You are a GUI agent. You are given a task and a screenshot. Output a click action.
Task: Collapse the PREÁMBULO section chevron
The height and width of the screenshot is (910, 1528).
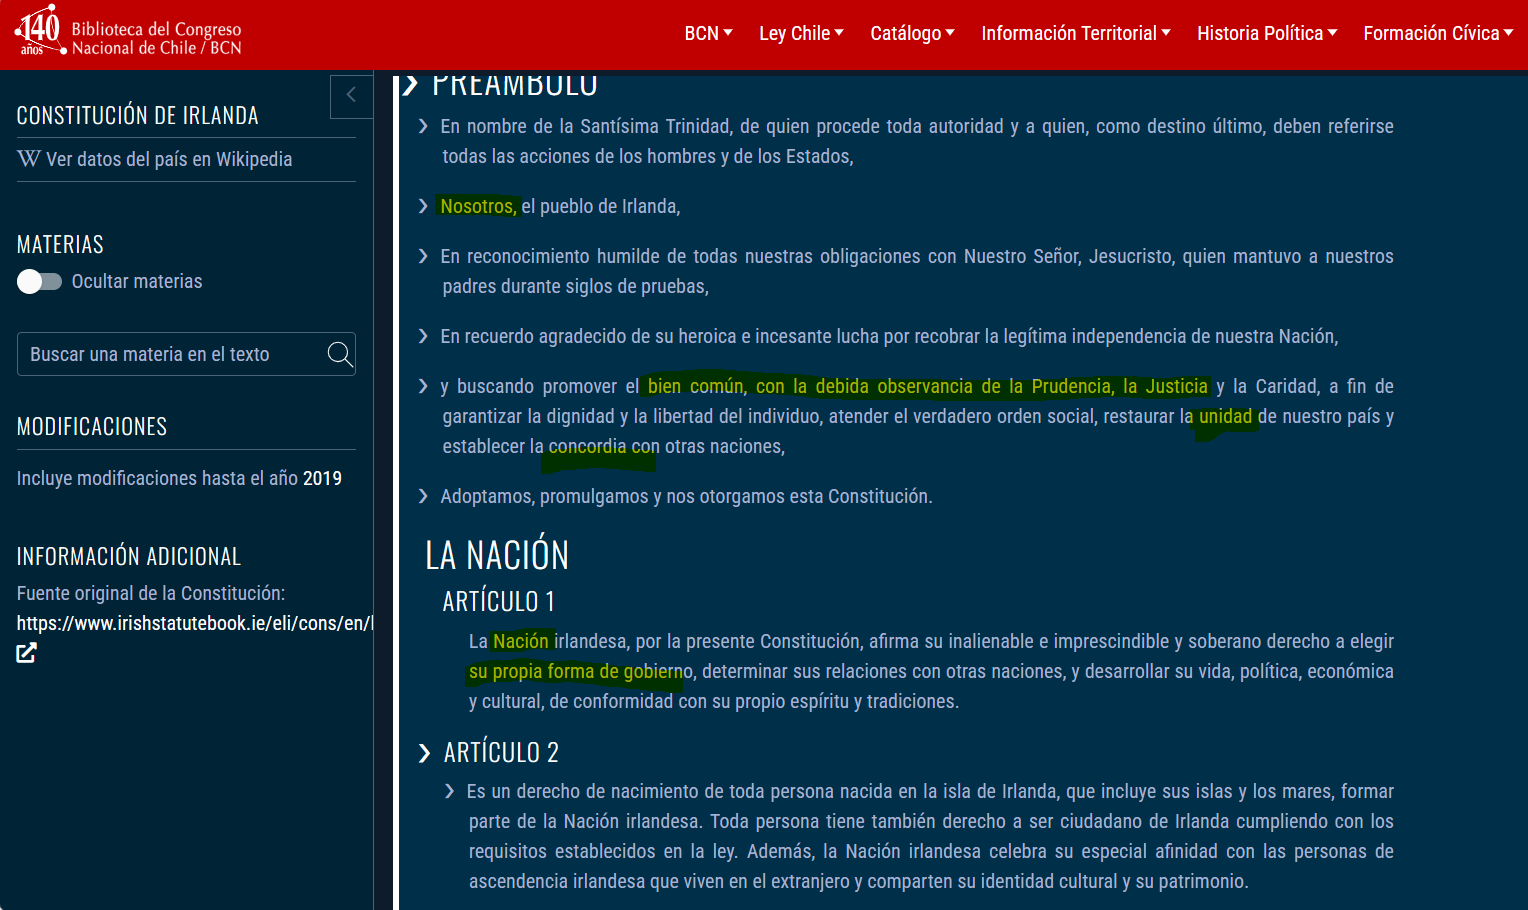coord(410,85)
